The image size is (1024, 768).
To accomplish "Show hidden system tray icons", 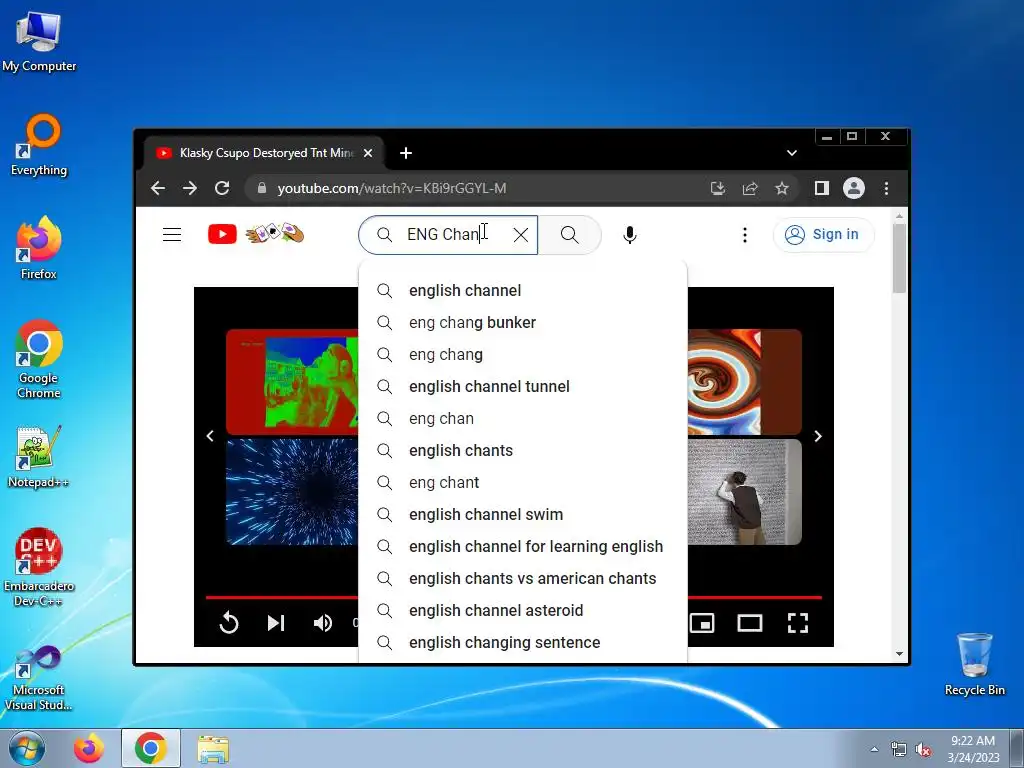I will point(874,749).
